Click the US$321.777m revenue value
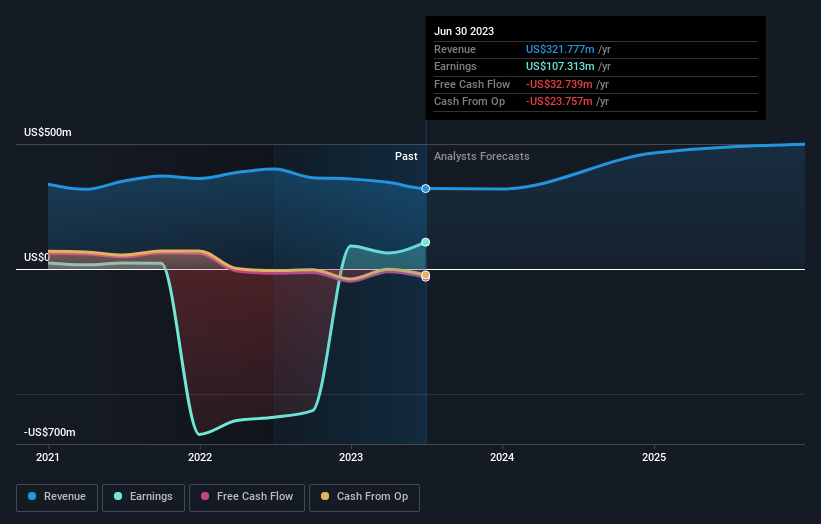Image resolution: width=821 pixels, height=524 pixels. click(x=560, y=49)
